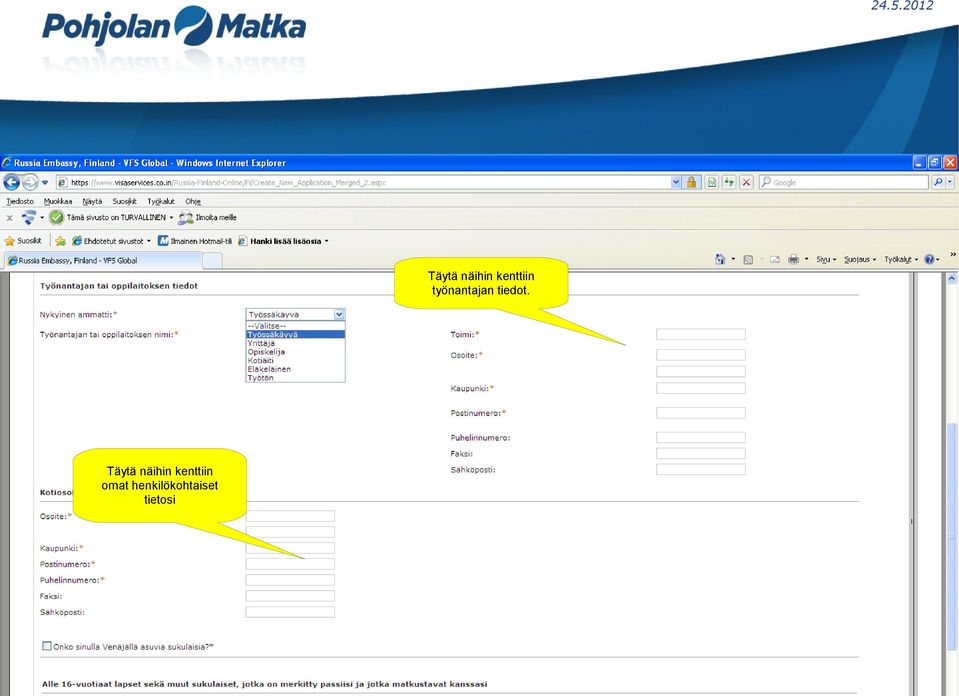The width and height of the screenshot is (959, 696).
Task: Refresh the page with green arrows icon
Action: [x=729, y=182]
